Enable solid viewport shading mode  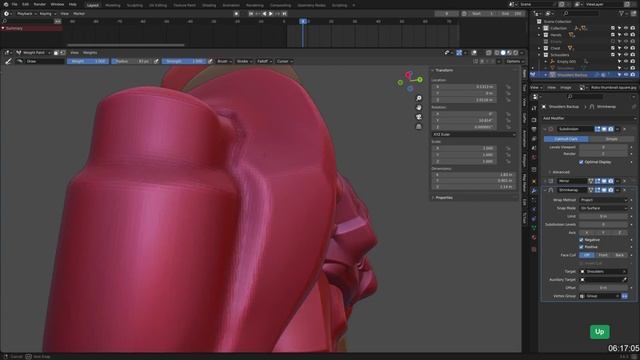[x=503, y=53]
